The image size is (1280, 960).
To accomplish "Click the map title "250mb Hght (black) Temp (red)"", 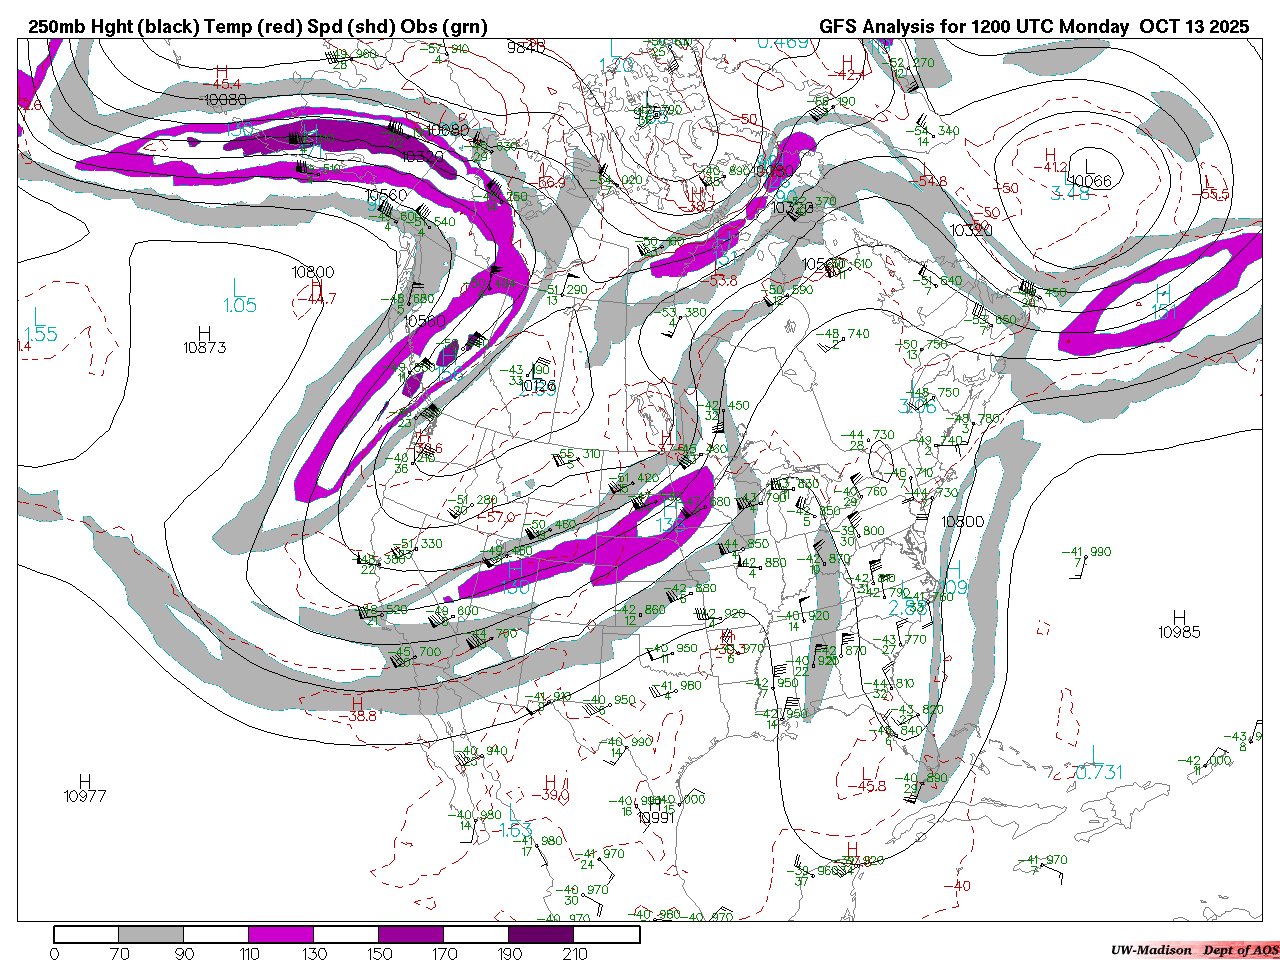I will click(165, 27).
